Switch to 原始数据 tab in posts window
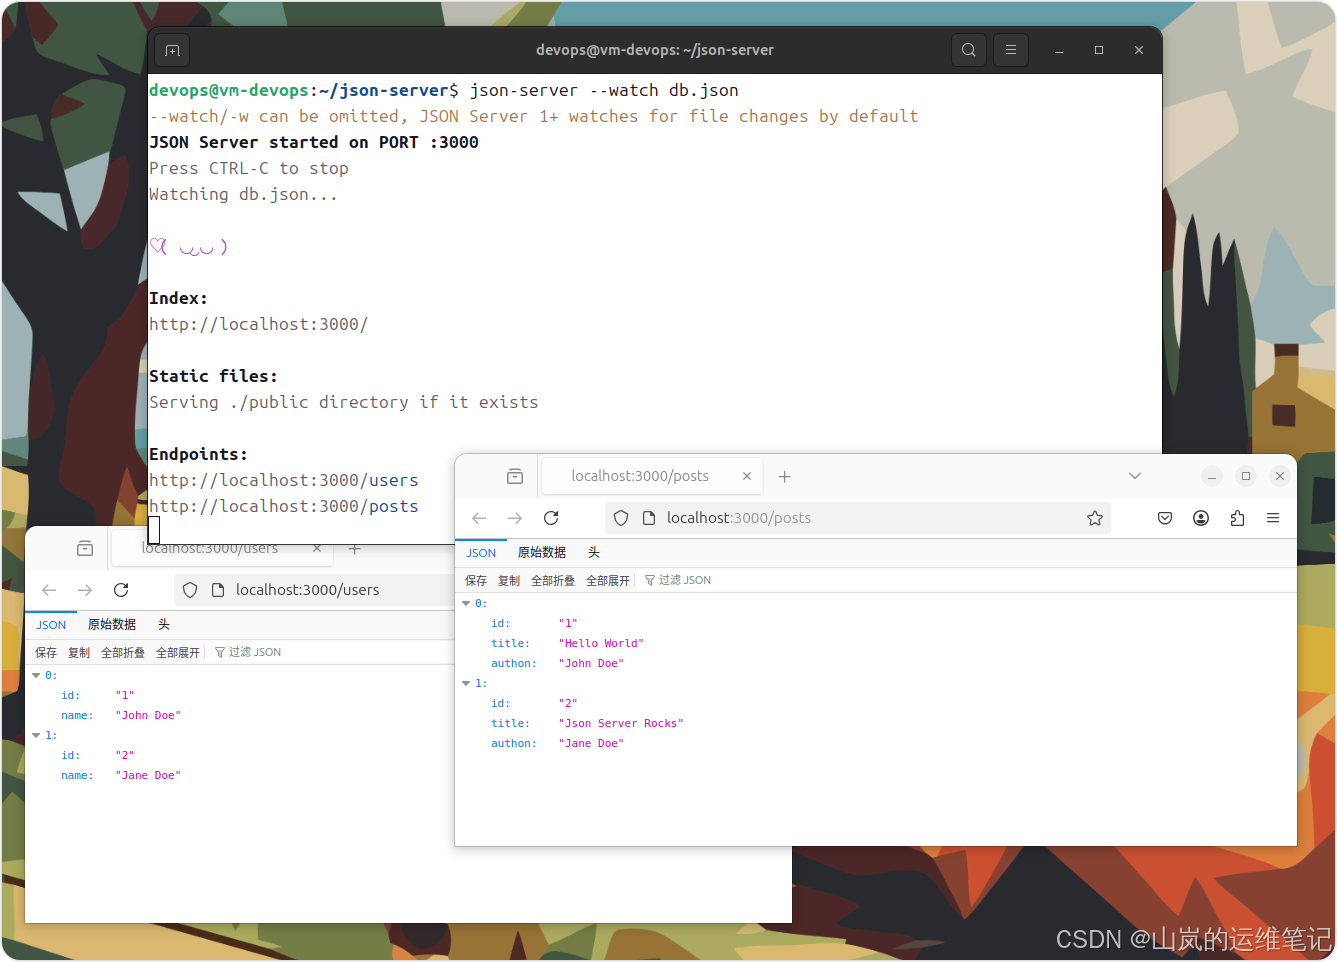 pos(542,553)
